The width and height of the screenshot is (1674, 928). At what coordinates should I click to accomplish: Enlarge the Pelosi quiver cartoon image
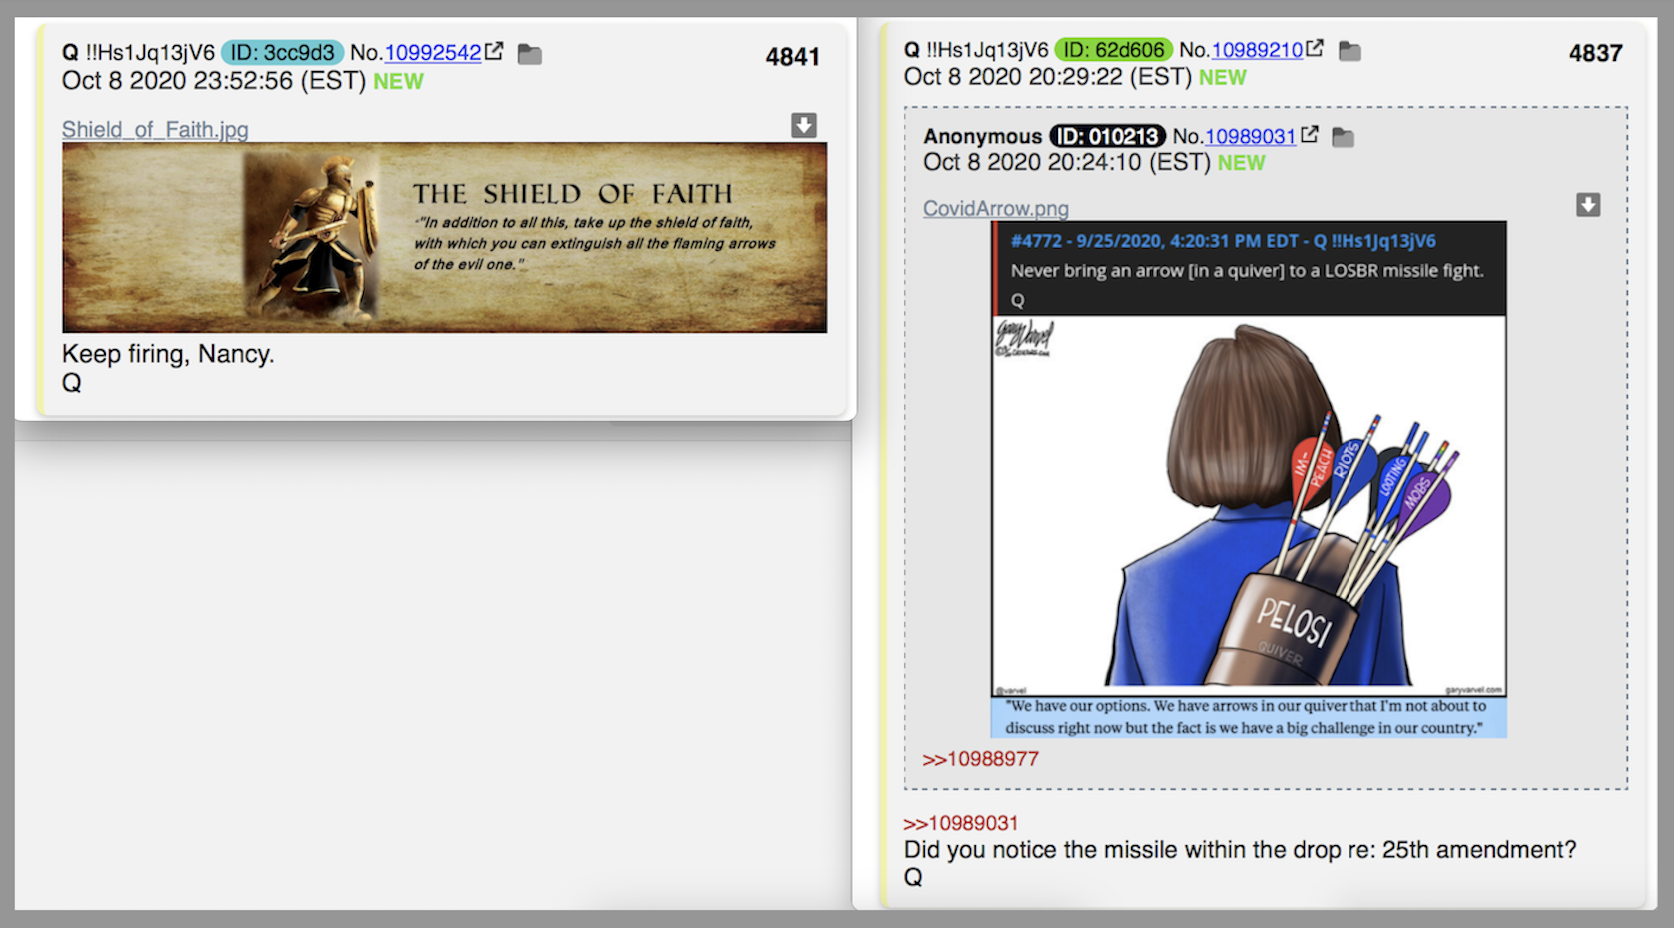click(x=1249, y=479)
